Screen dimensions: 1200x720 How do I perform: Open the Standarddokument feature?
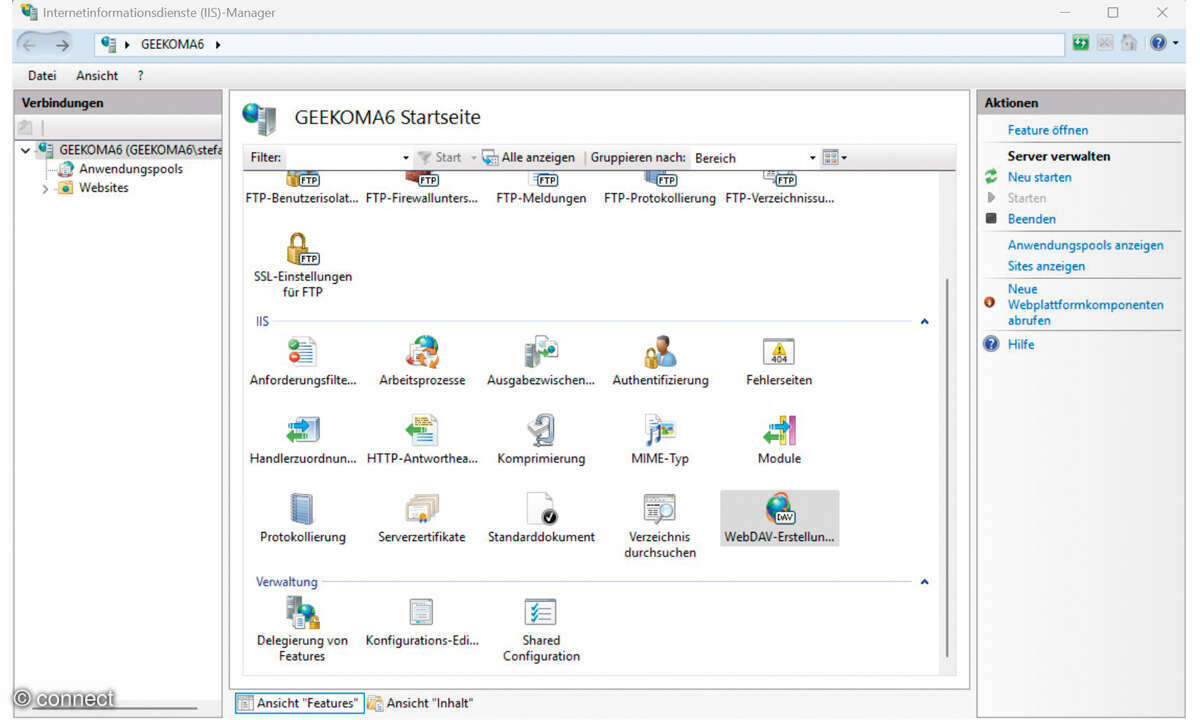click(541, 518)
